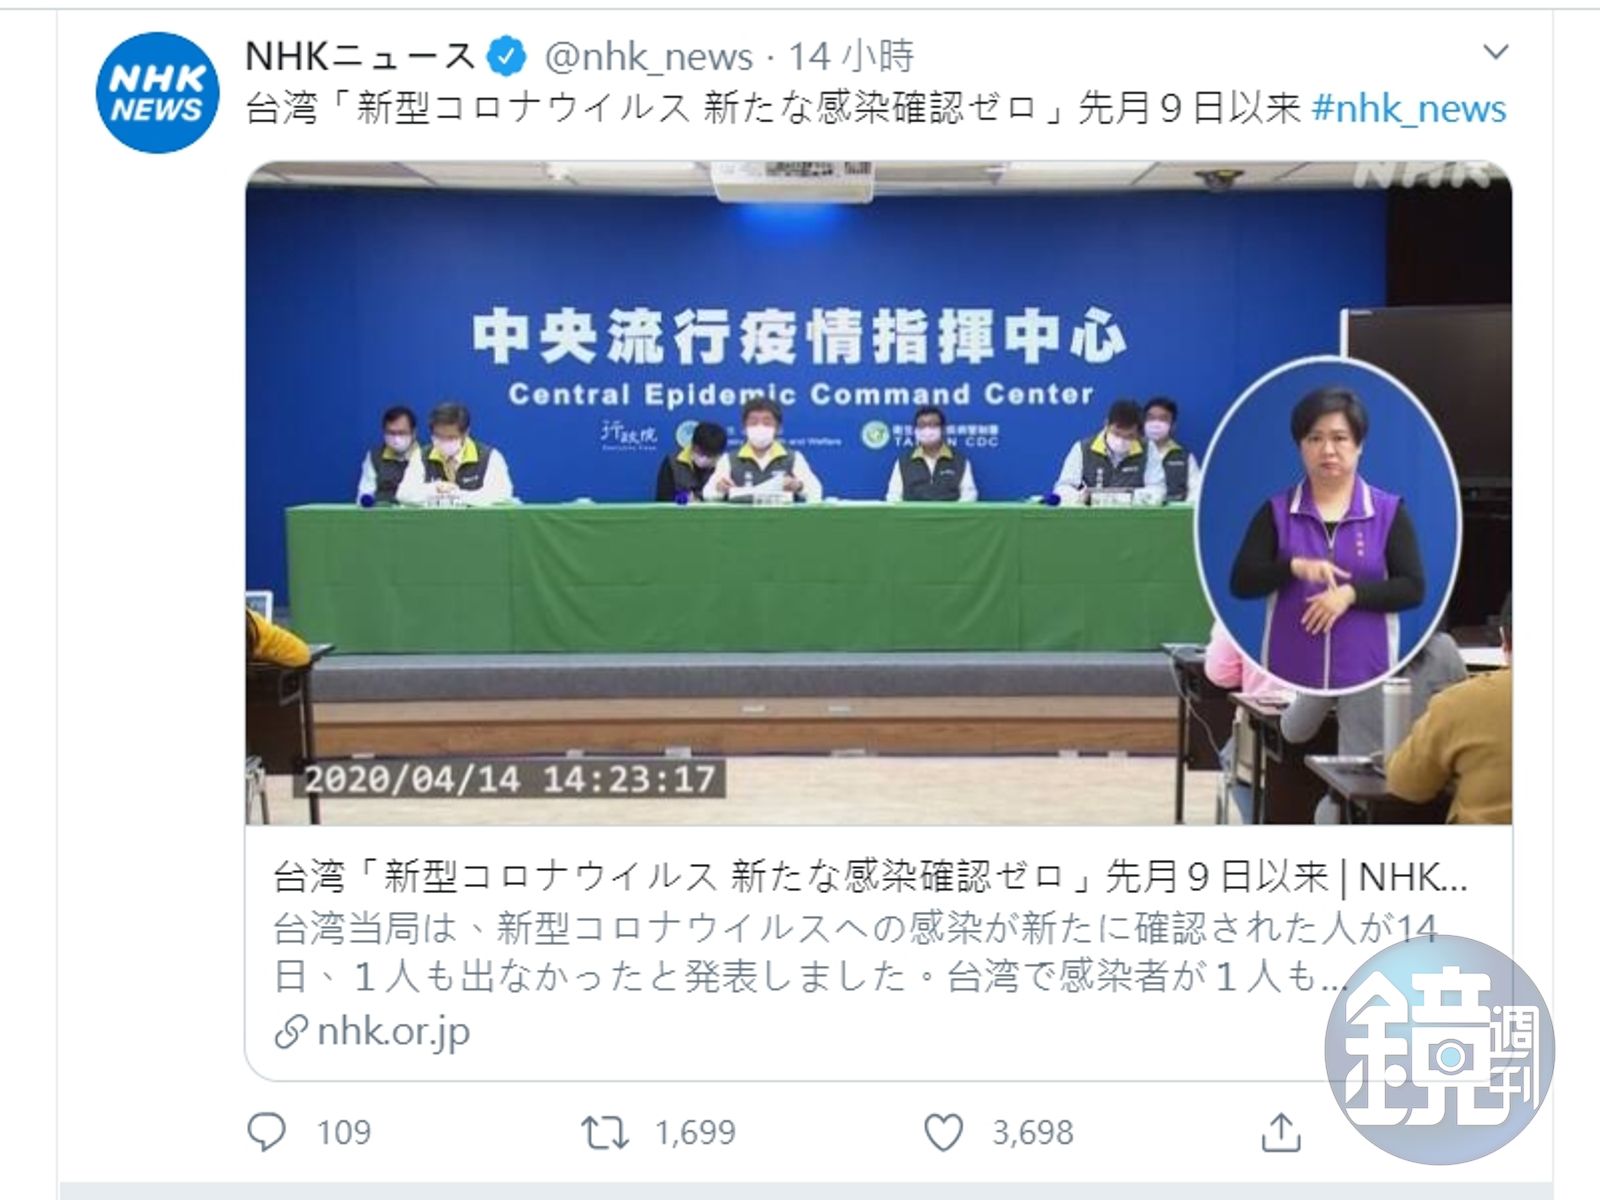The image size is (1600, 1200).
Task: Retweet using the retweet arrows icon
Action: (x=605, y=1133)
